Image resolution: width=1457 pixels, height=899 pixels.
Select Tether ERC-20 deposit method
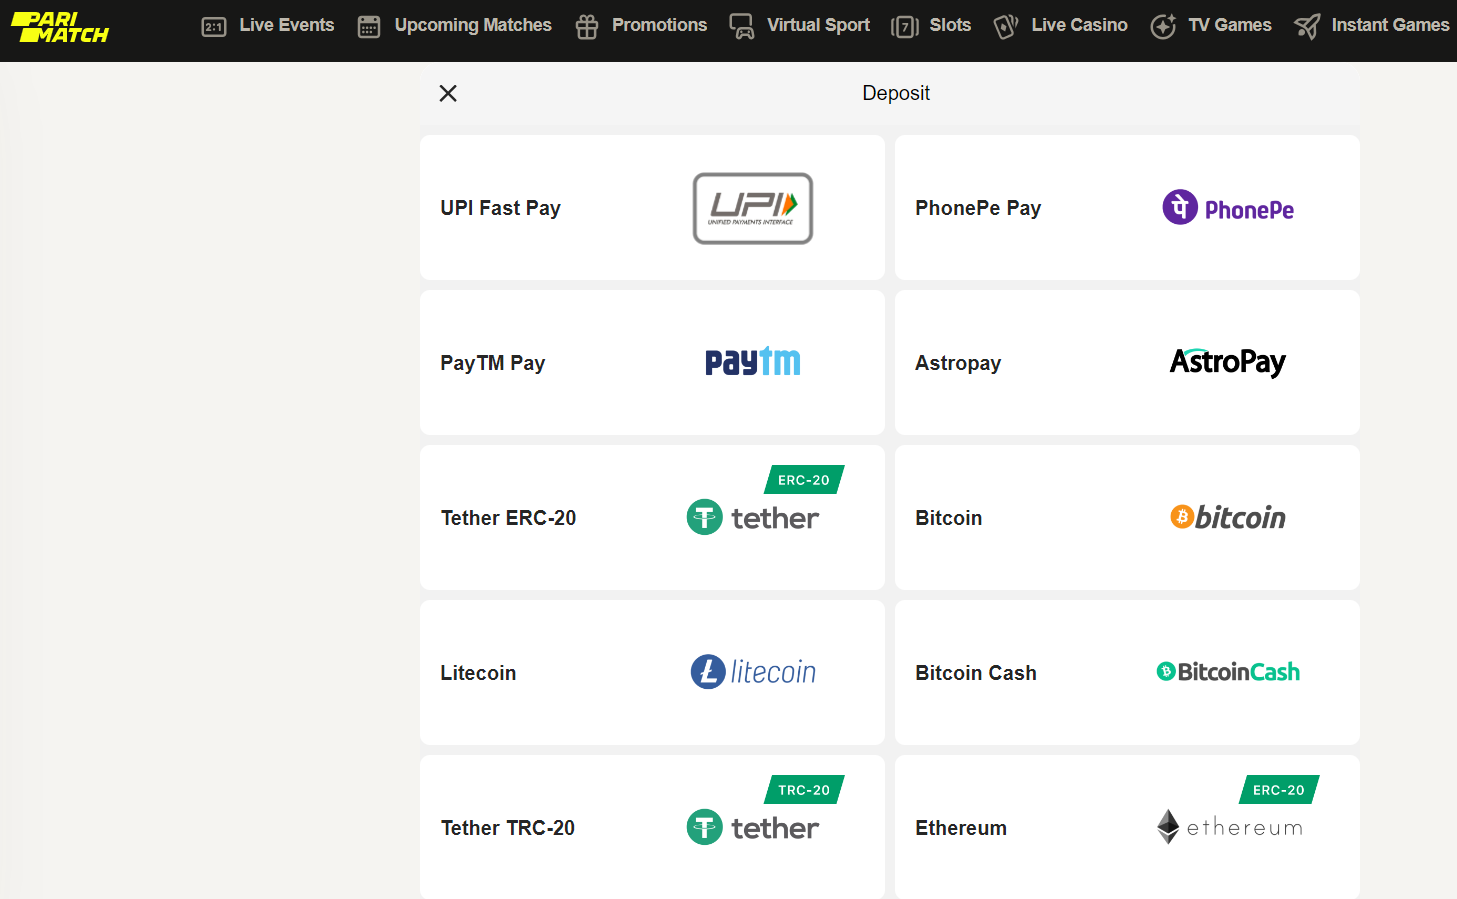click(x=508, y=518)
